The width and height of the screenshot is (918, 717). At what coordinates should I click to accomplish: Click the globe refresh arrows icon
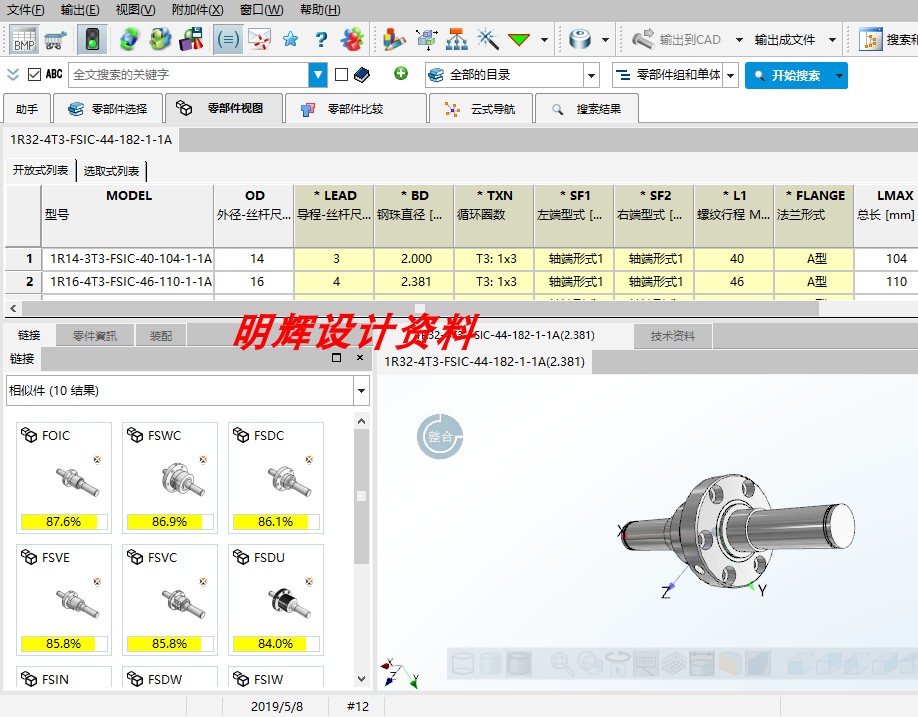(129, 40)
